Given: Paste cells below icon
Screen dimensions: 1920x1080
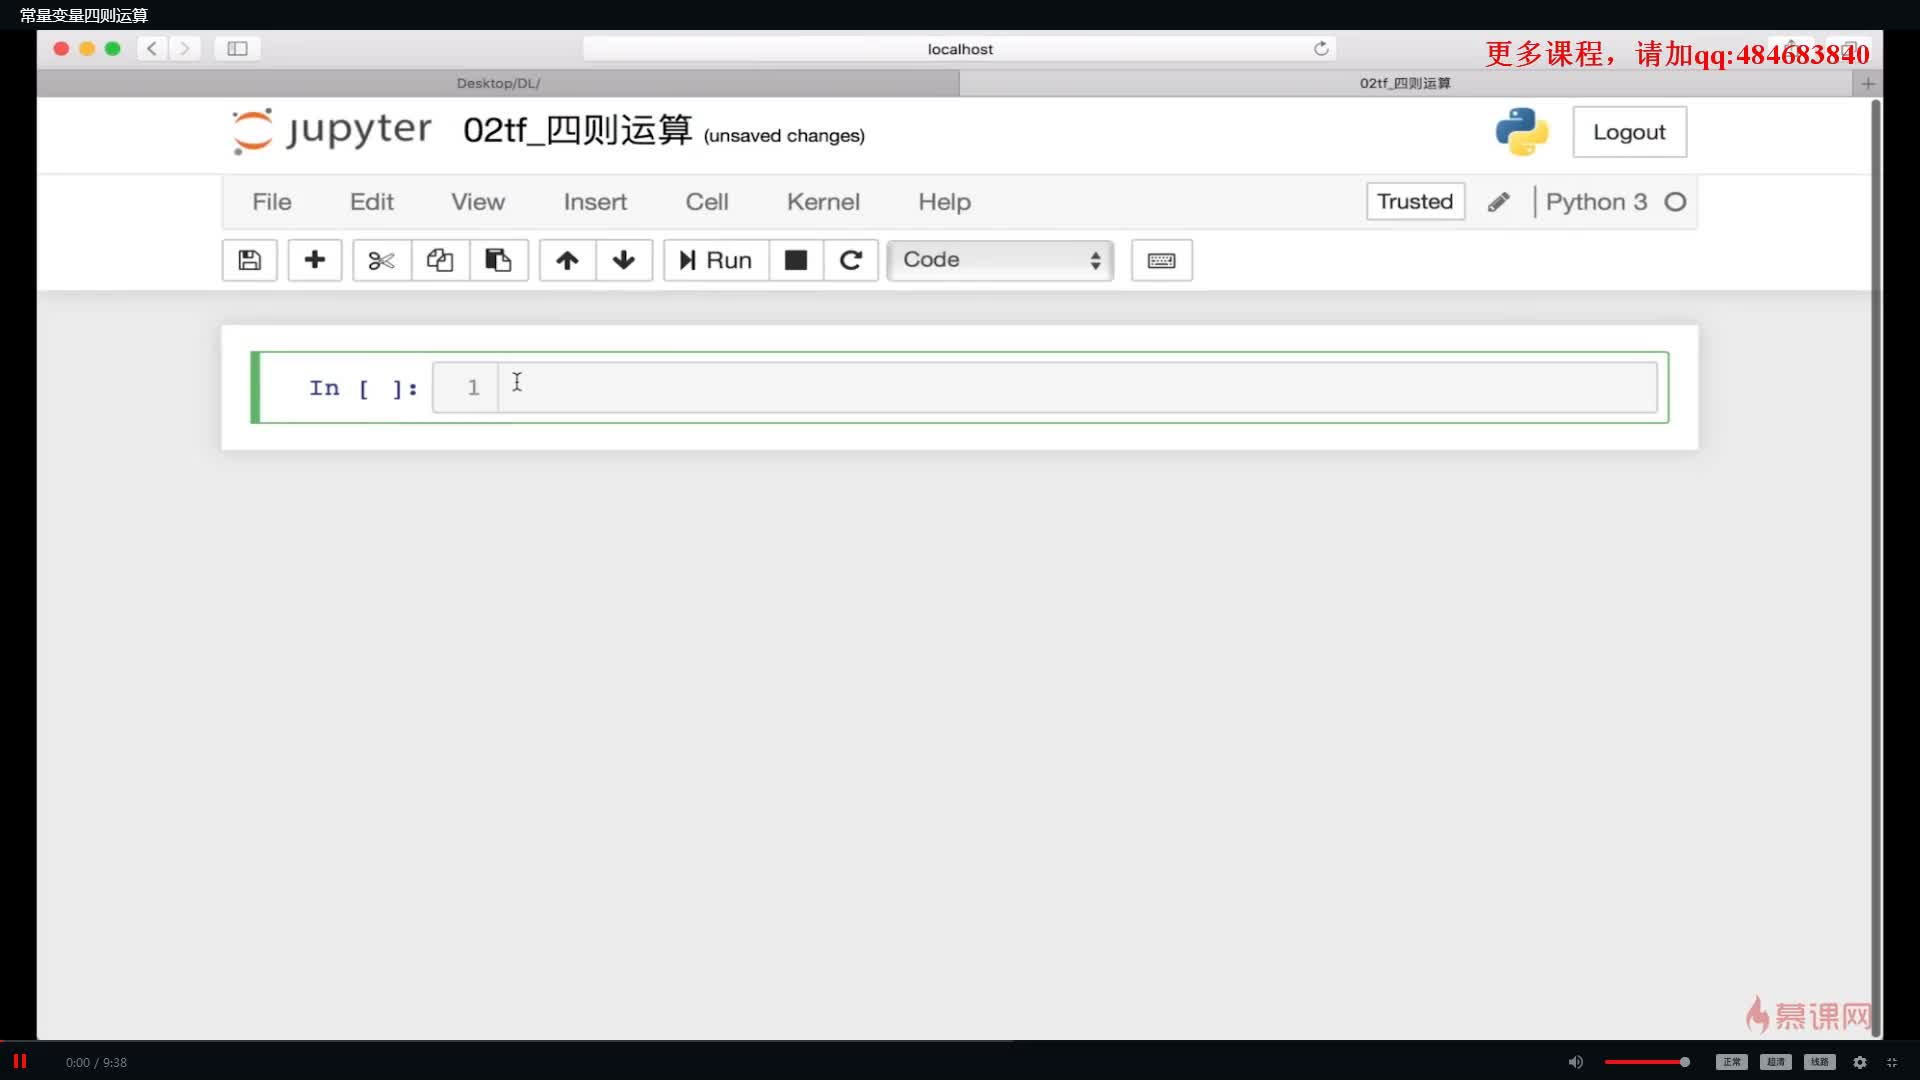Looking at the screenshot, I should [498, 260].
